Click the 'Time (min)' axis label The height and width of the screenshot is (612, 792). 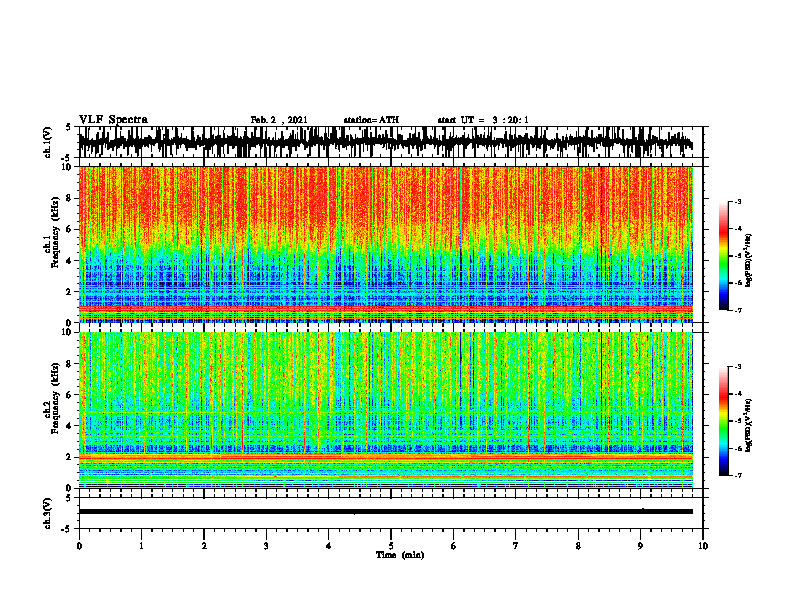400,555
